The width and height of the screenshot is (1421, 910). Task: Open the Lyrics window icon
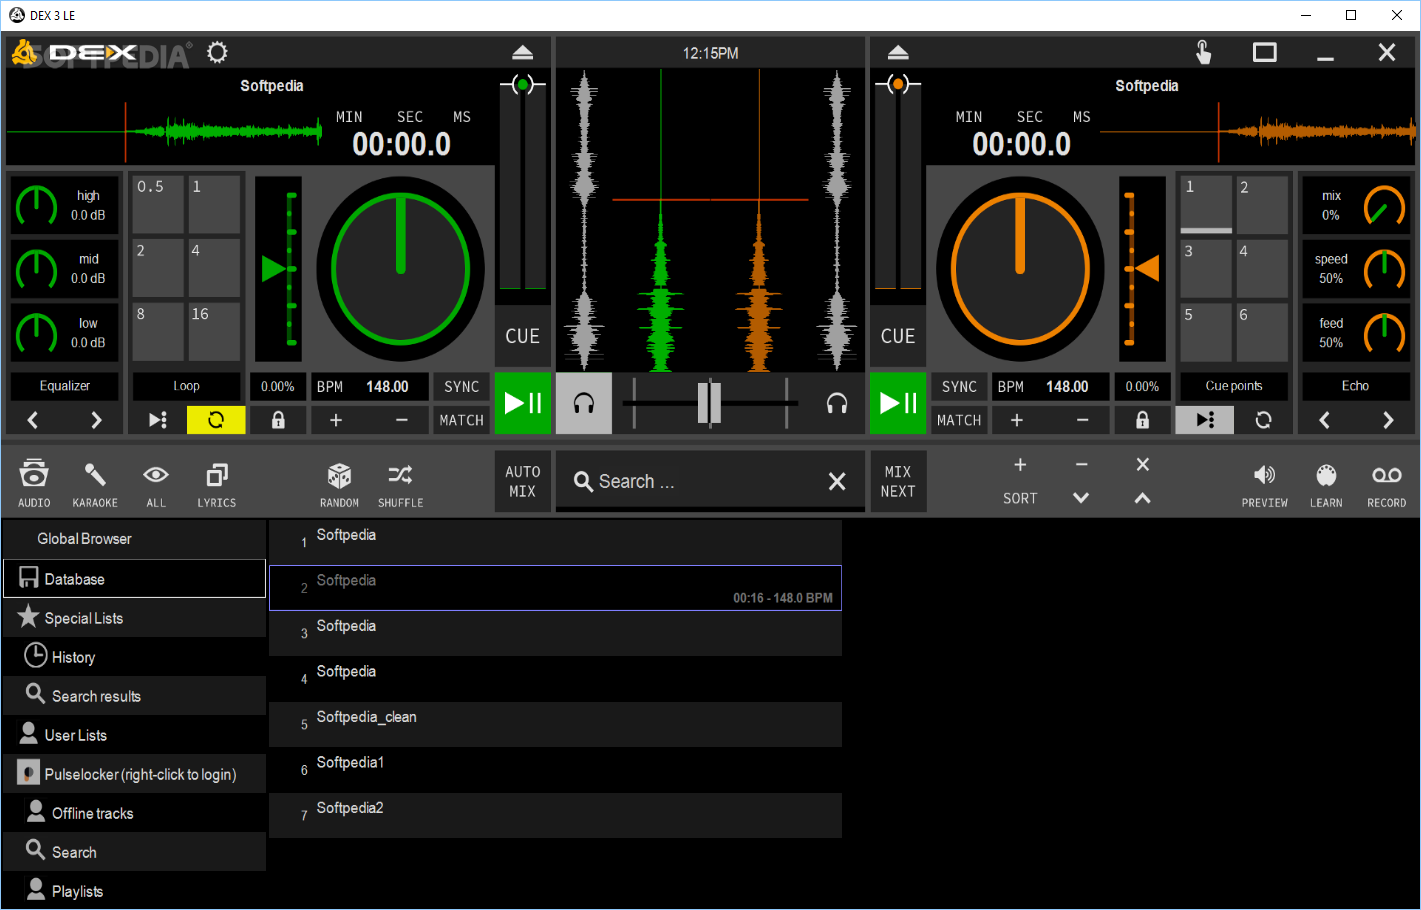pyautogui.click(x=217, y=483)
